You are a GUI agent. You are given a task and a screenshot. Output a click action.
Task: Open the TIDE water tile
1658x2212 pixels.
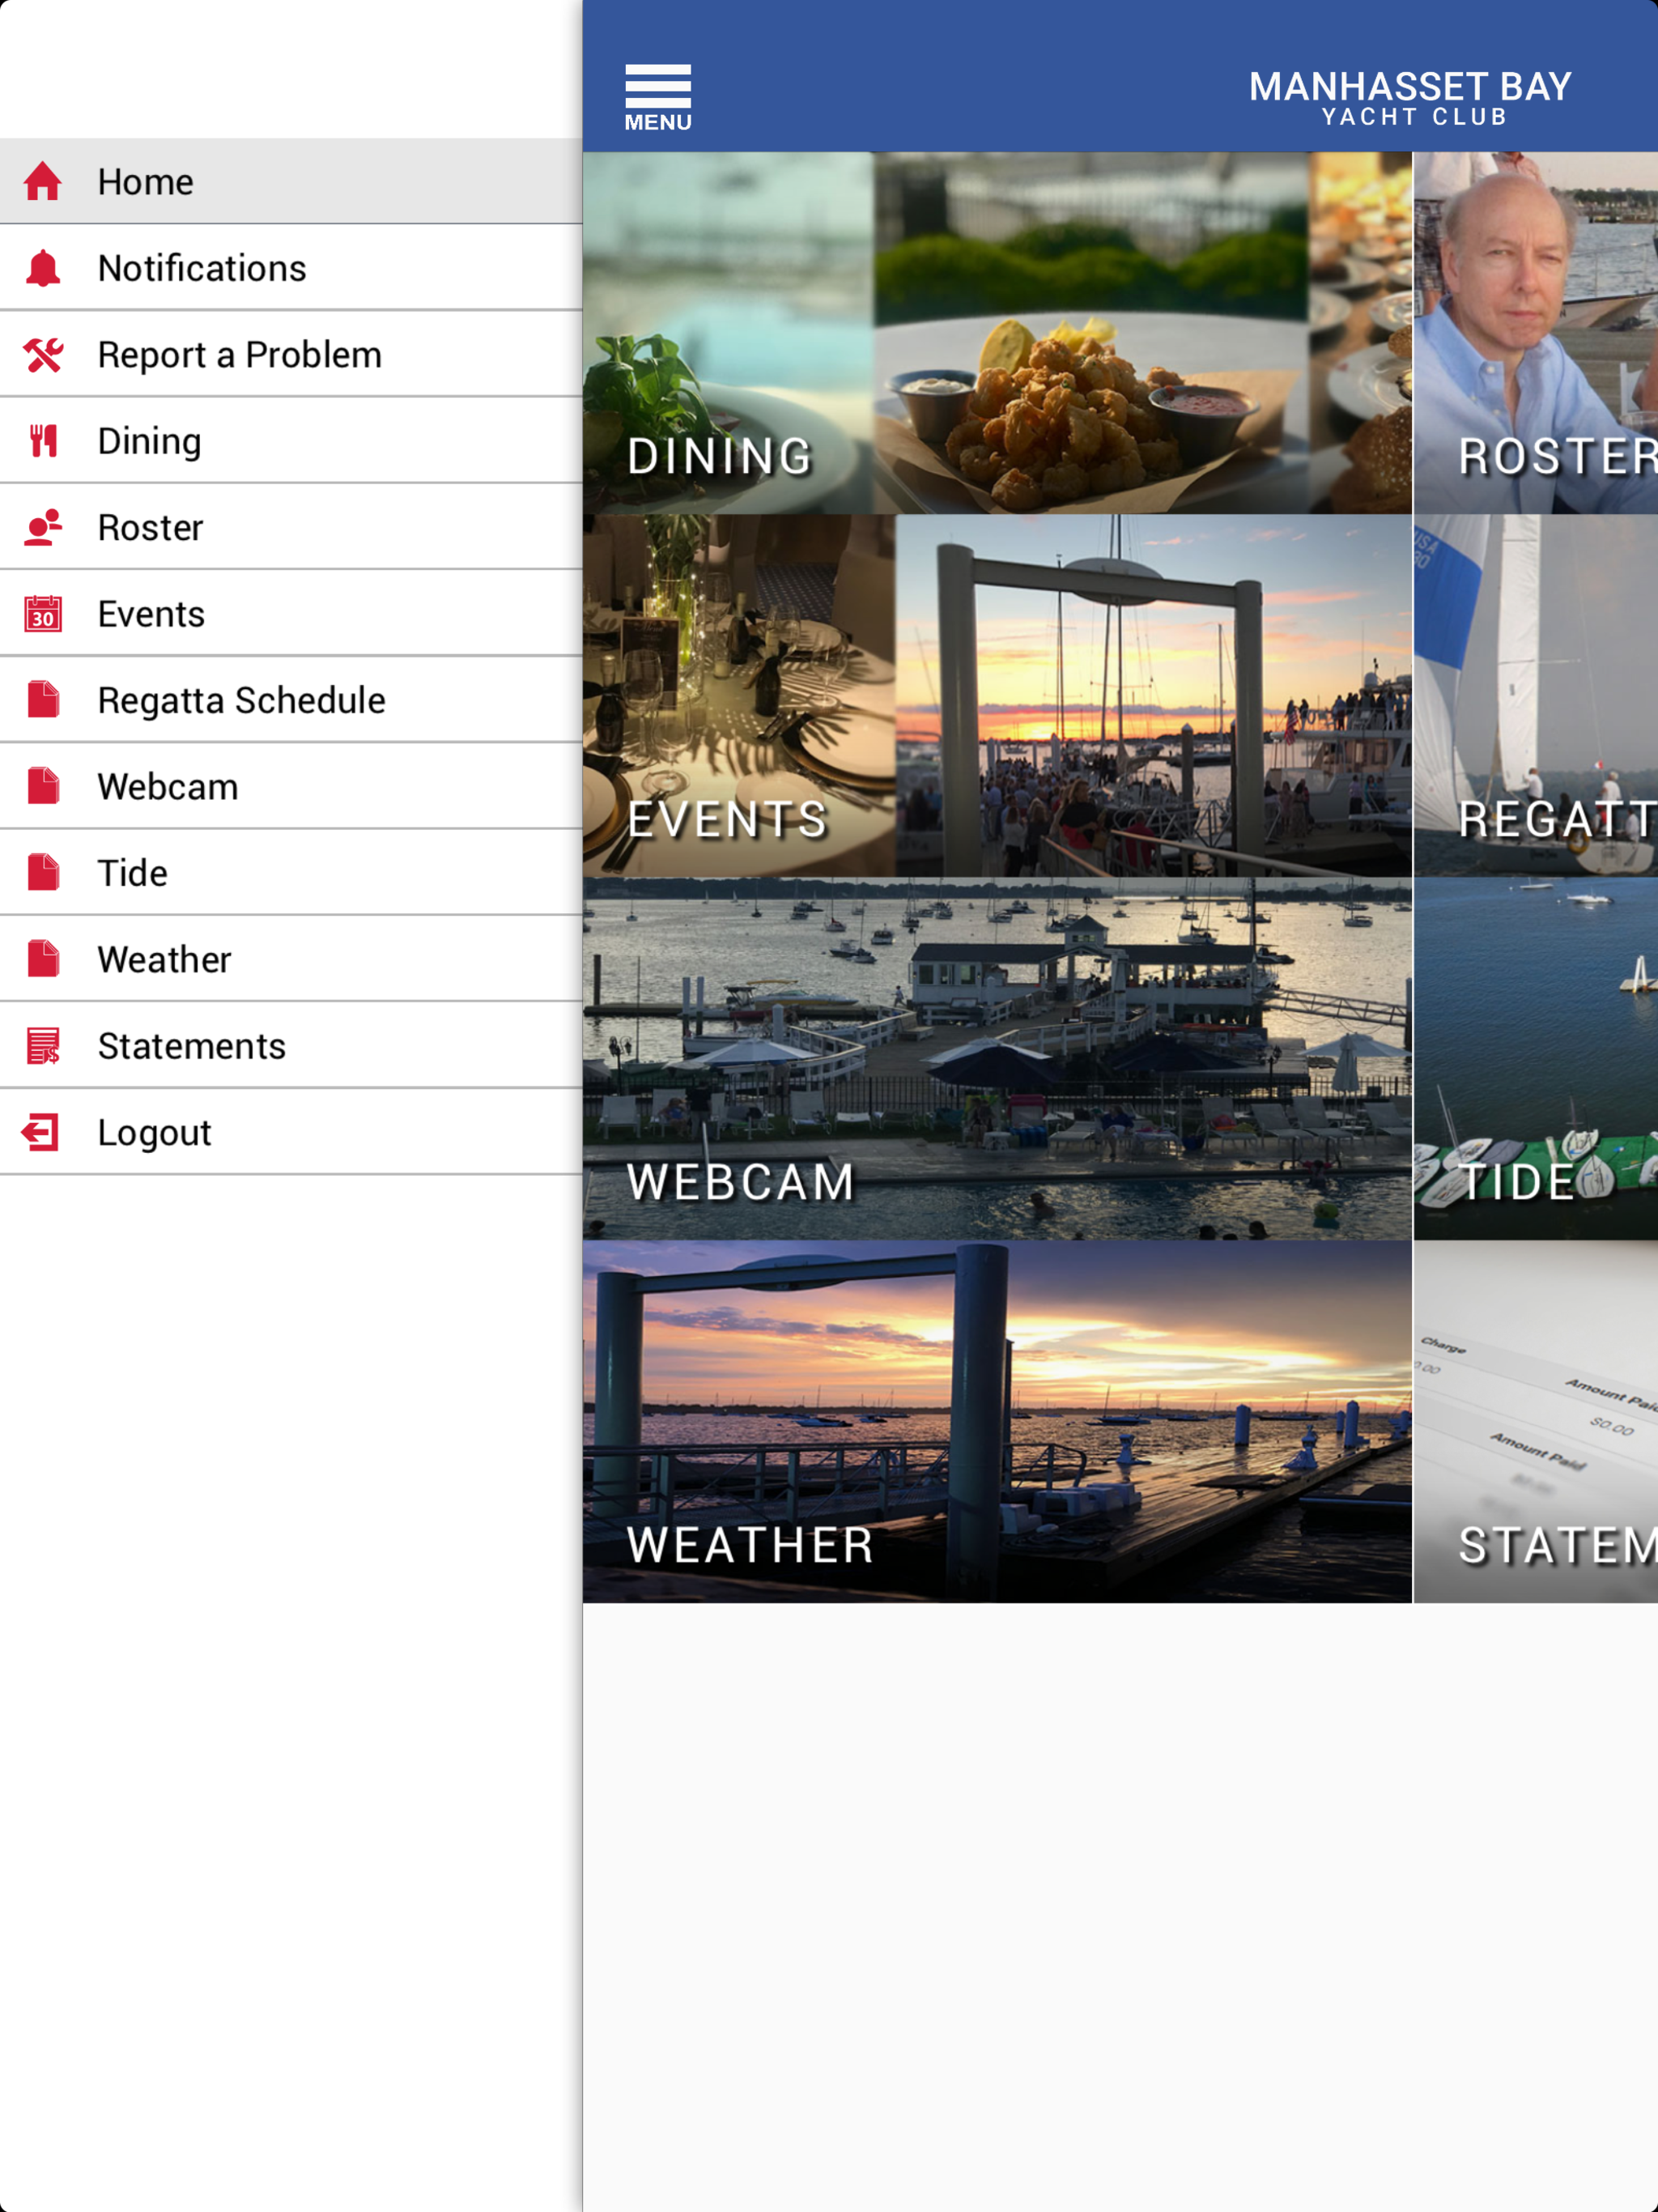(x=1536, y=1059)
